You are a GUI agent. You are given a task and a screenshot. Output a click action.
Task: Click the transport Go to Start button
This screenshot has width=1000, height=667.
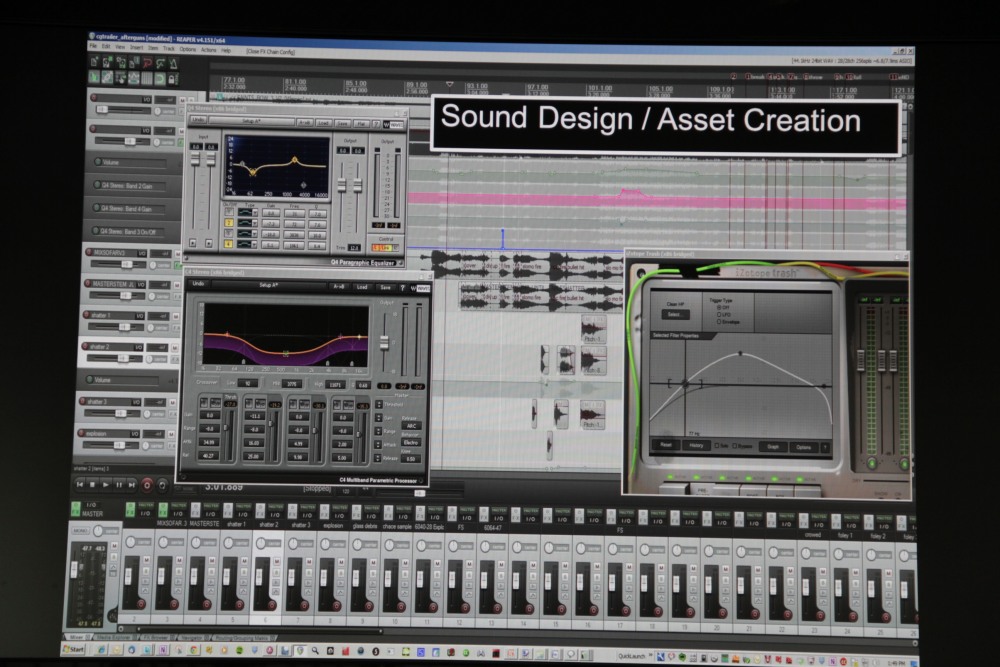pos(80,485)
